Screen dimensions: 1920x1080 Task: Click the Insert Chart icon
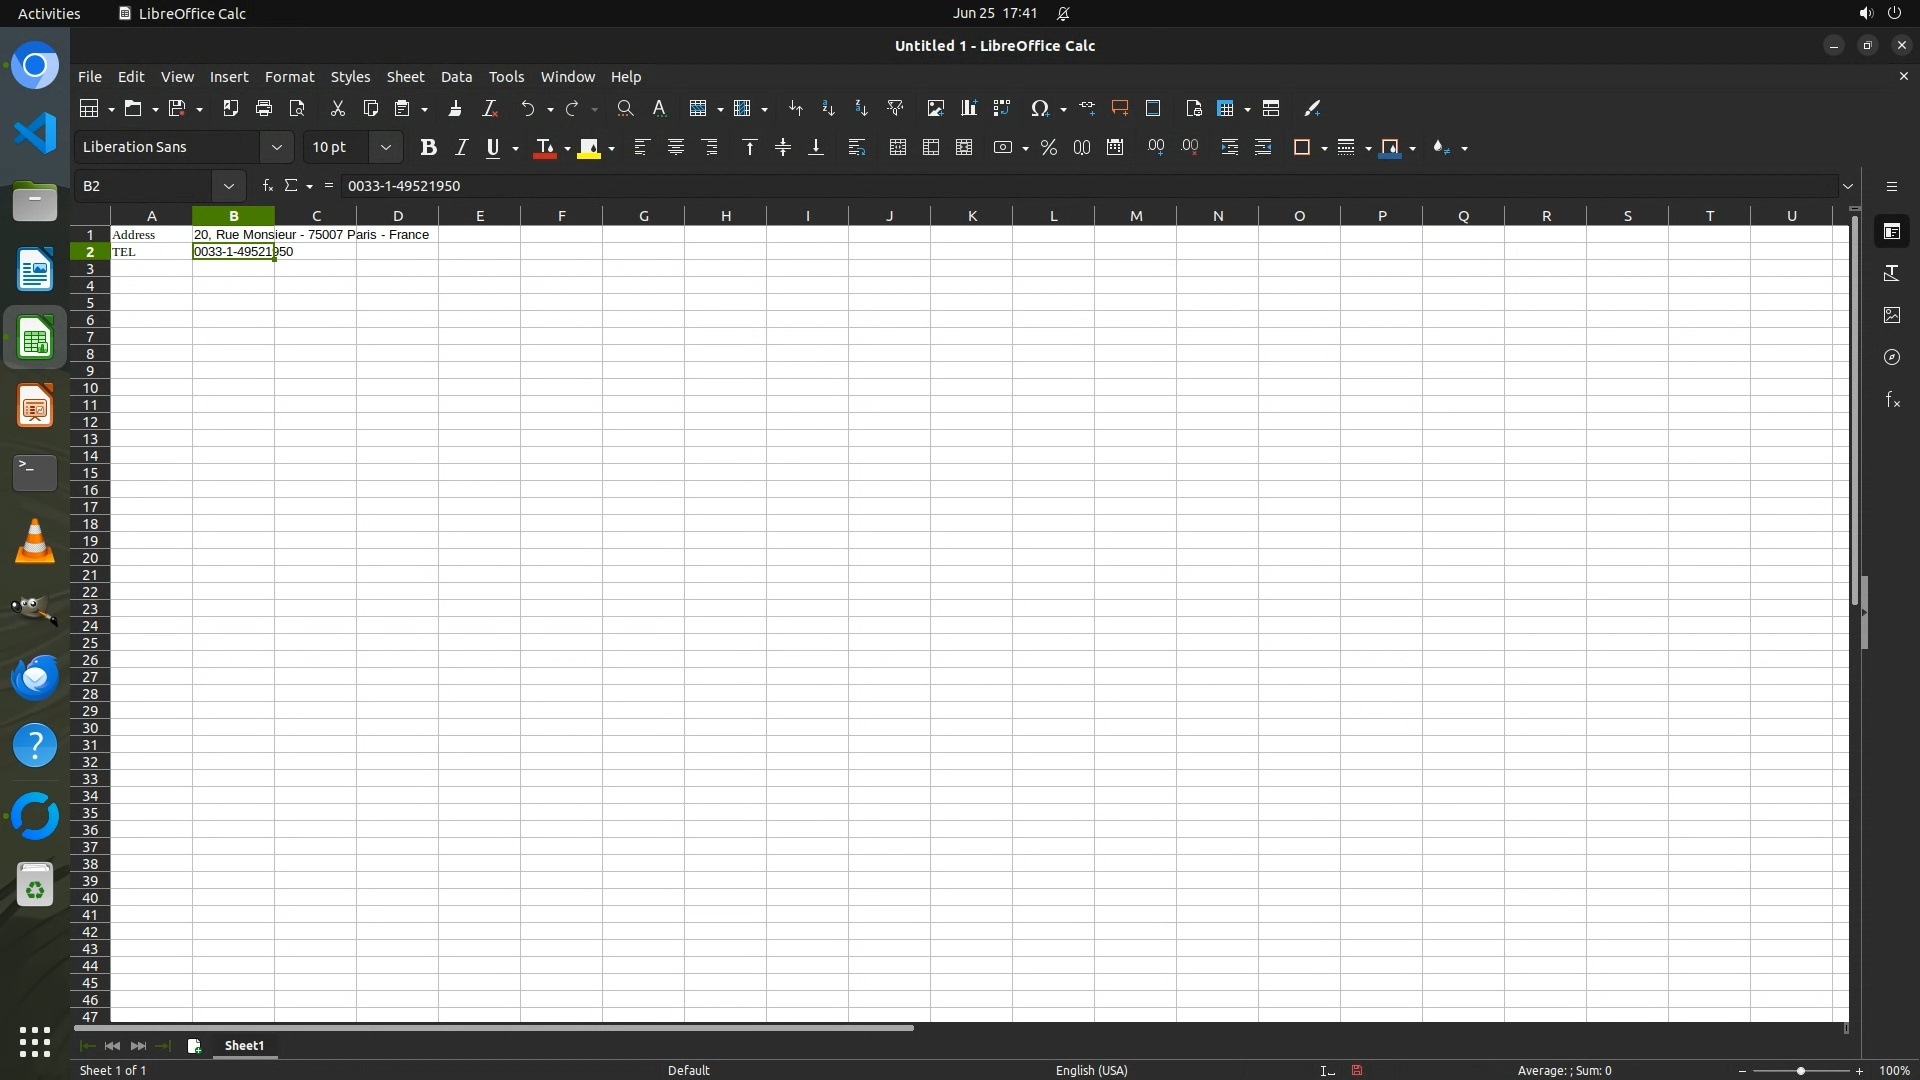point(968,108)
